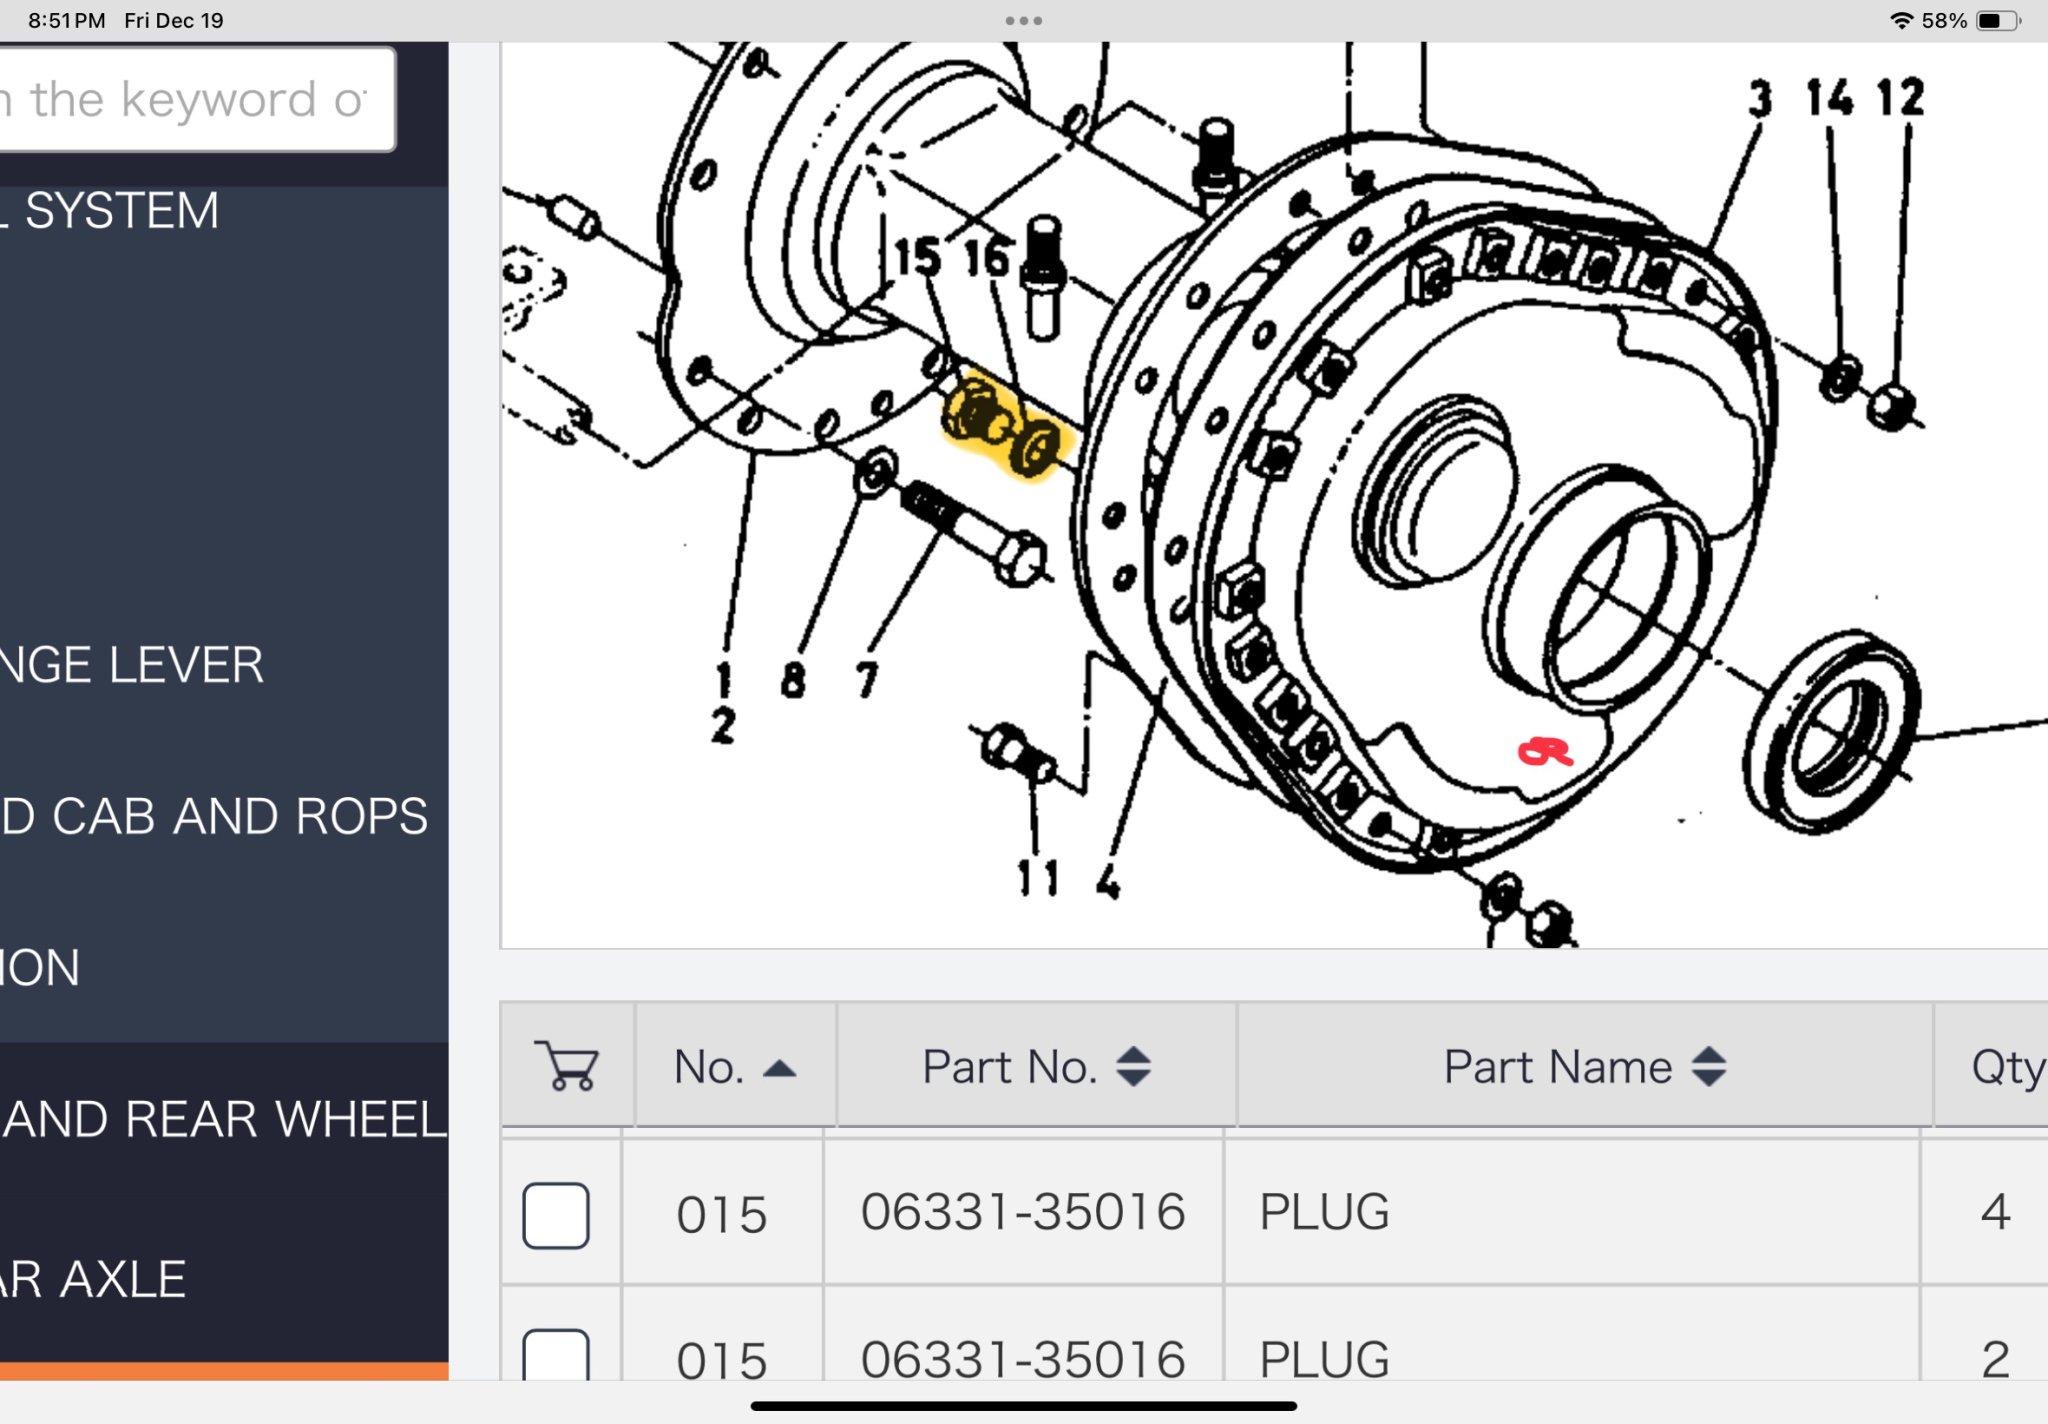The image size is (2048, 1424).
Task: Check the first PLUG row checkbox
Action: pyautogui.click(x=556, y=1214)
